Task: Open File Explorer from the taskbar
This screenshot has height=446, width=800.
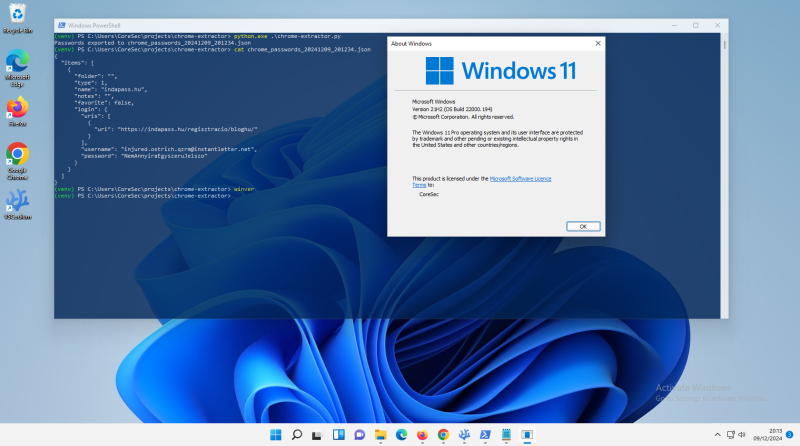Action: click(x=381, y=435)
